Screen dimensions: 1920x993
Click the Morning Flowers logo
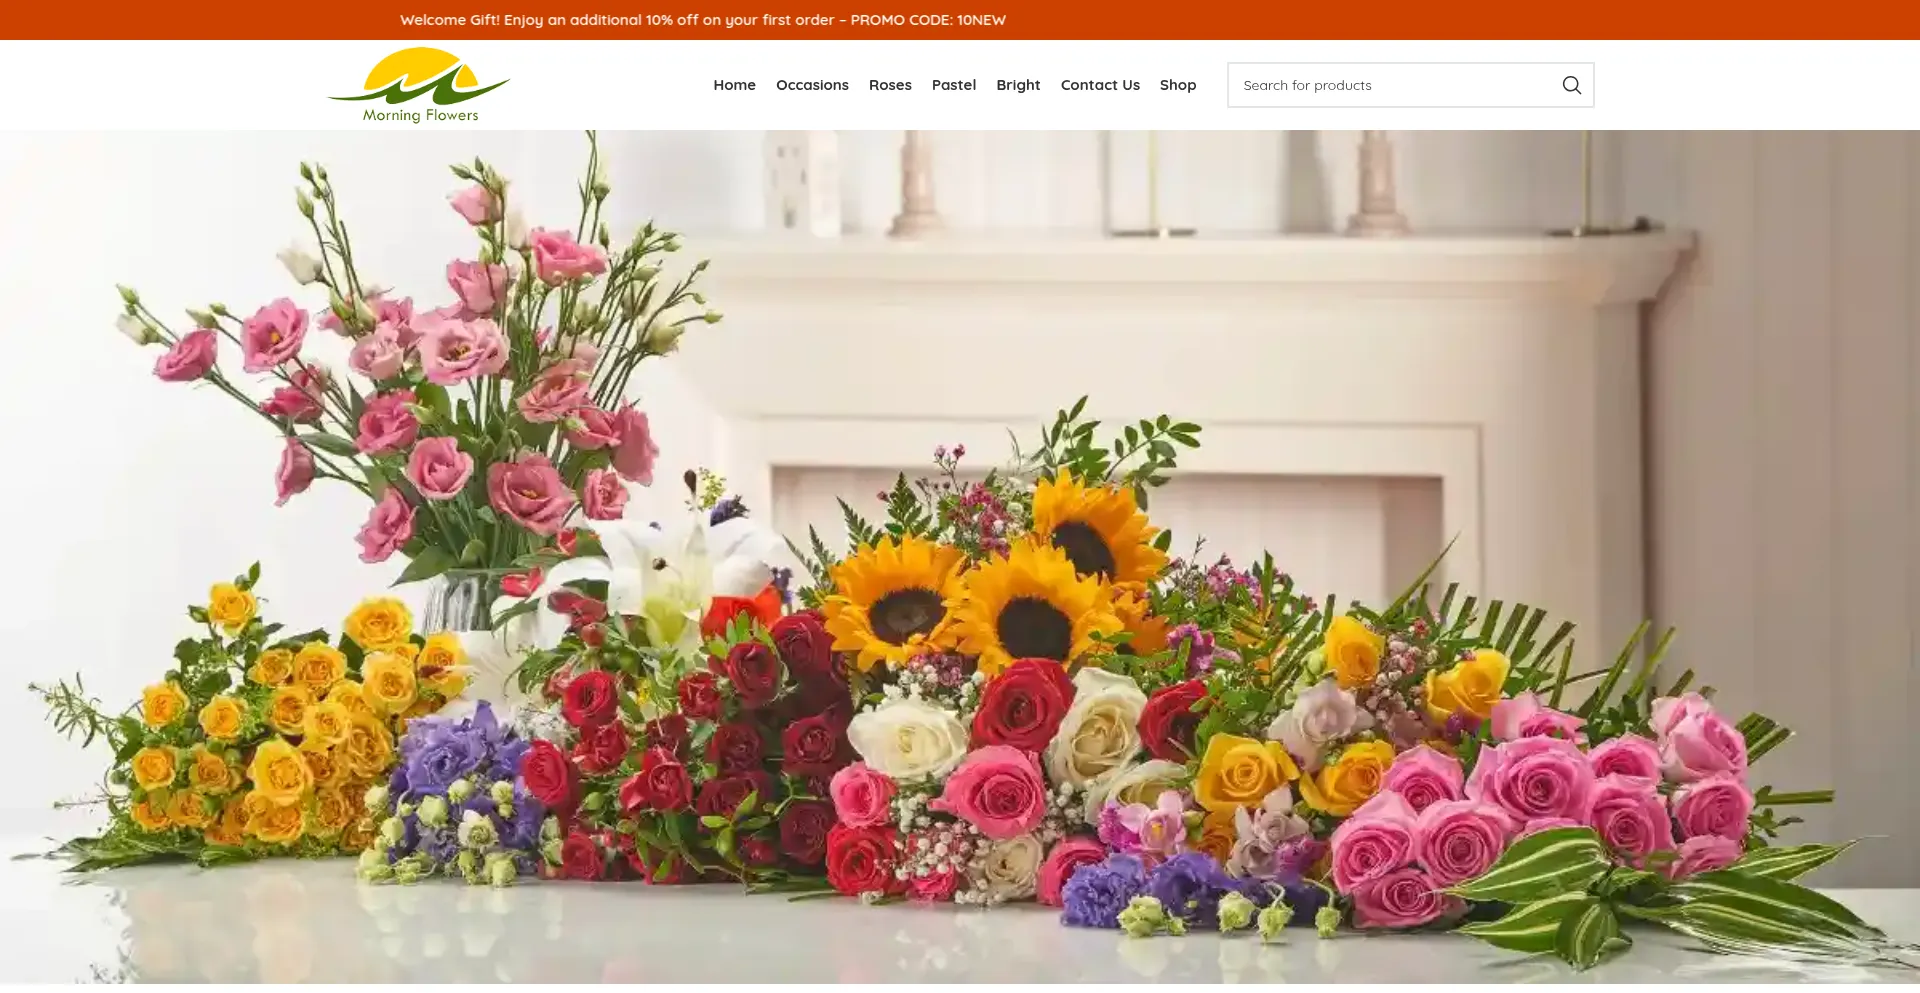(x=419, y=85)
